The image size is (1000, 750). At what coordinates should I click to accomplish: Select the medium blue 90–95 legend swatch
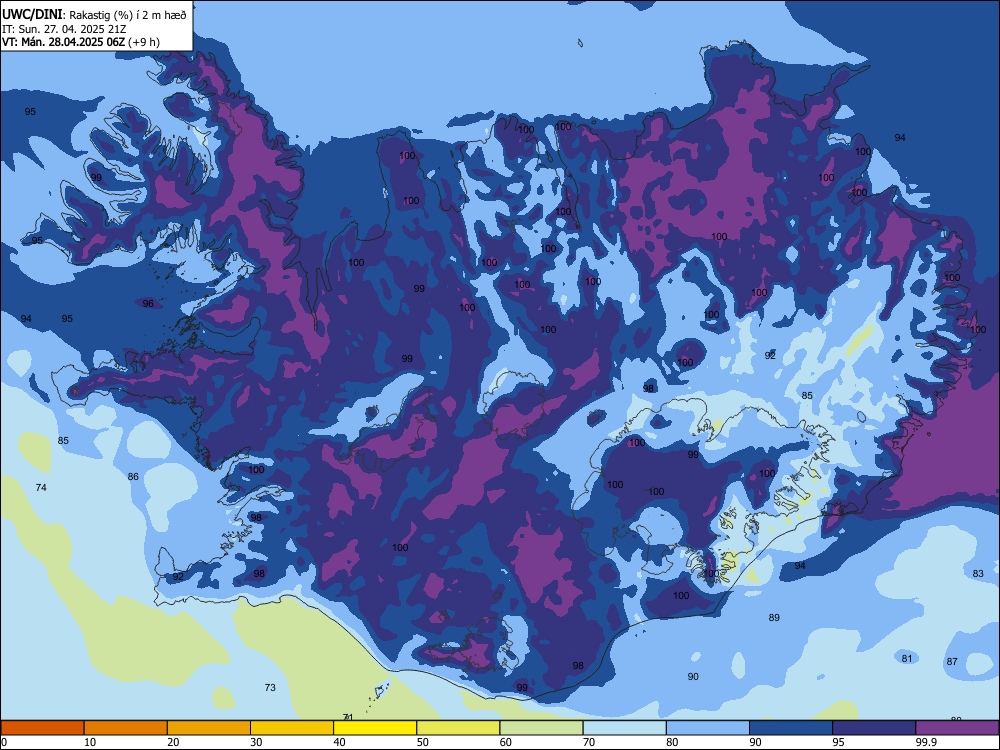791,728
